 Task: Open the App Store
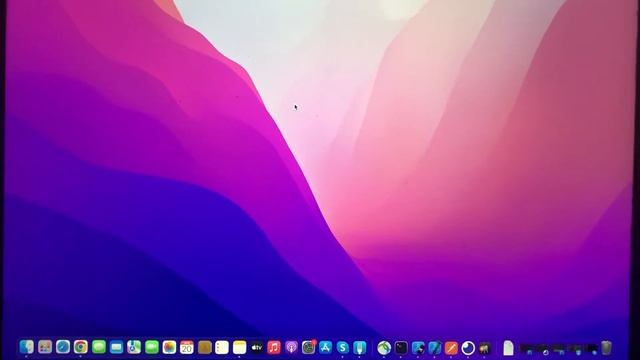pyautogui.click(x=325, y=347)
